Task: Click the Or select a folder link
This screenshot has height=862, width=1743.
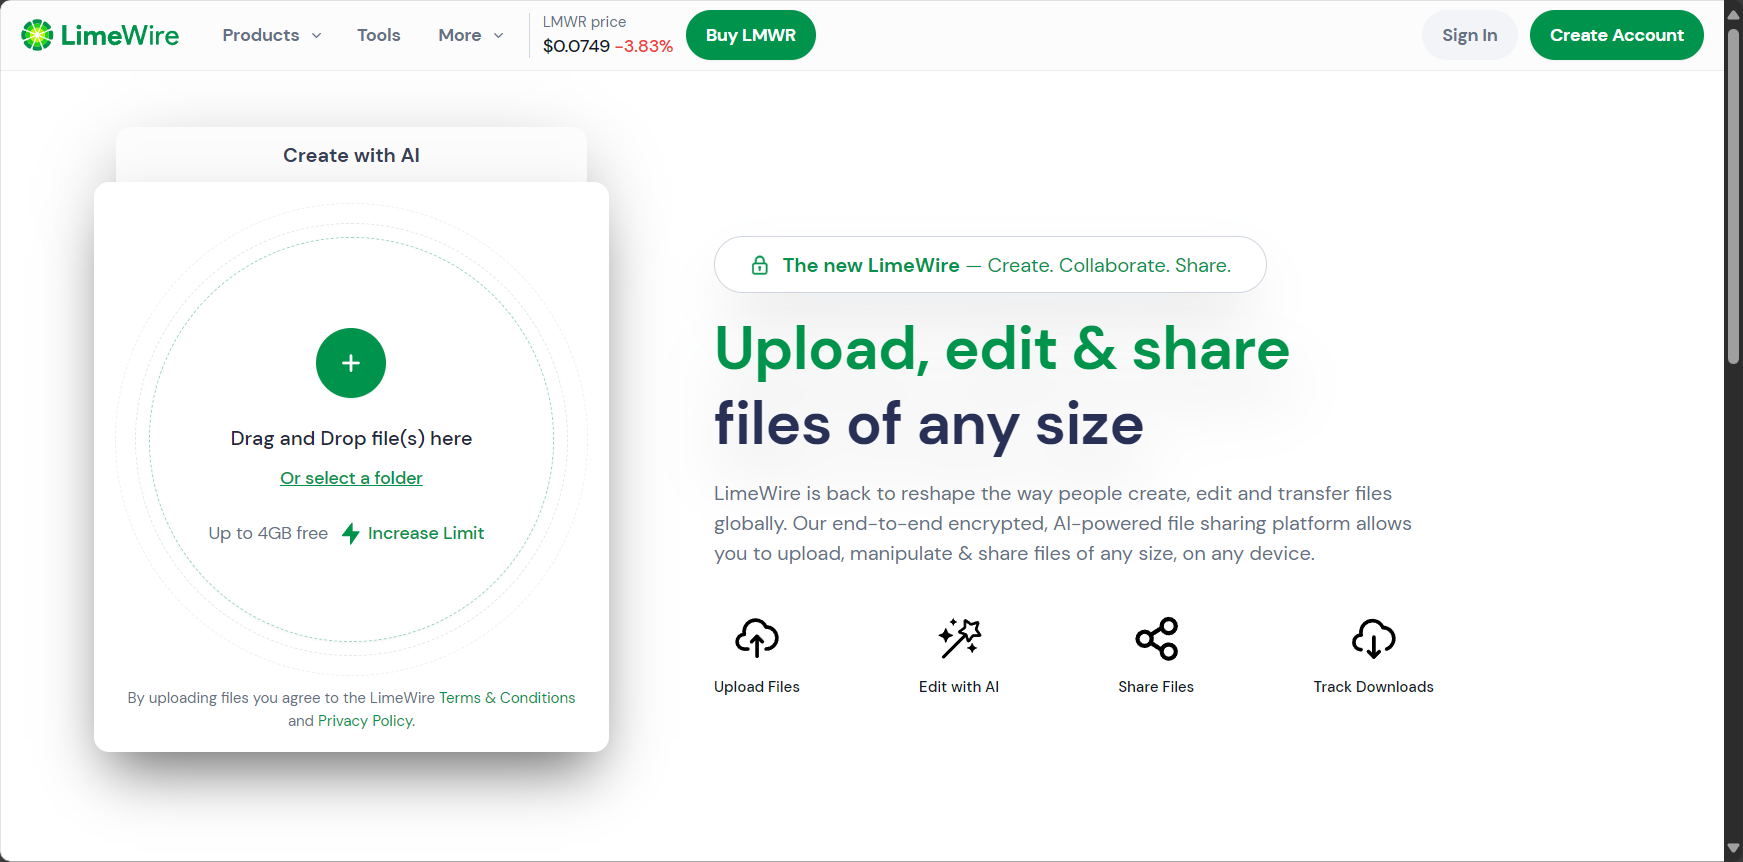Action: click(351, 478)
